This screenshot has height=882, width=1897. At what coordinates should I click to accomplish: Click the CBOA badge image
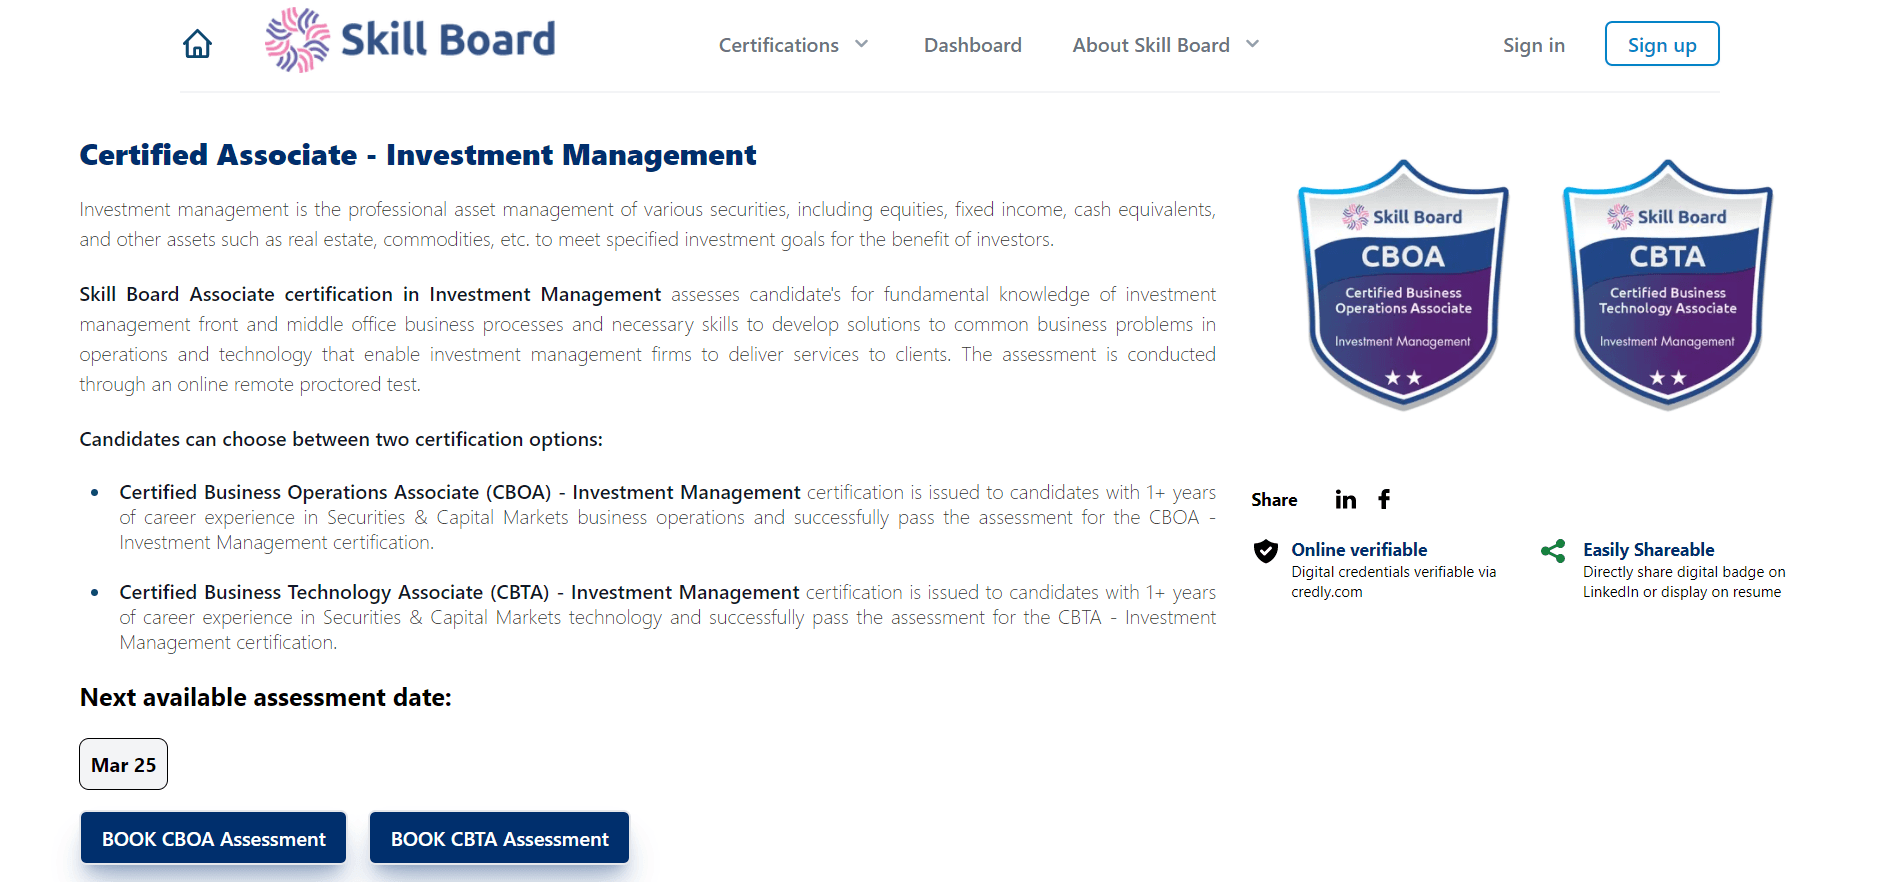(x=1403, y=285)
